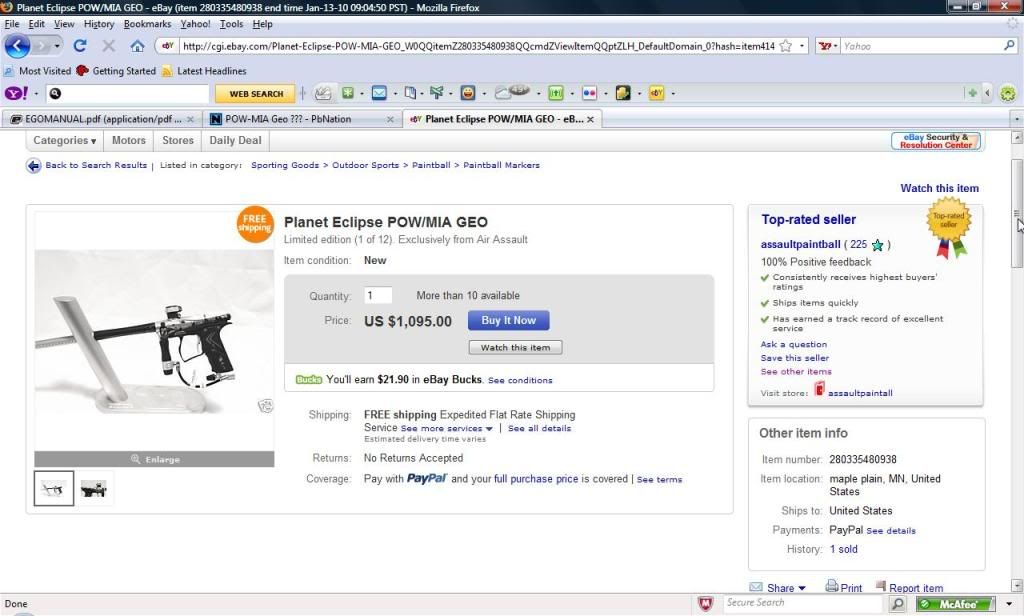The height and width of the screenshot is (616, 1024).
Task: Click the Buy It Now button
Action: pyautogui.click(x=508, y=320)
